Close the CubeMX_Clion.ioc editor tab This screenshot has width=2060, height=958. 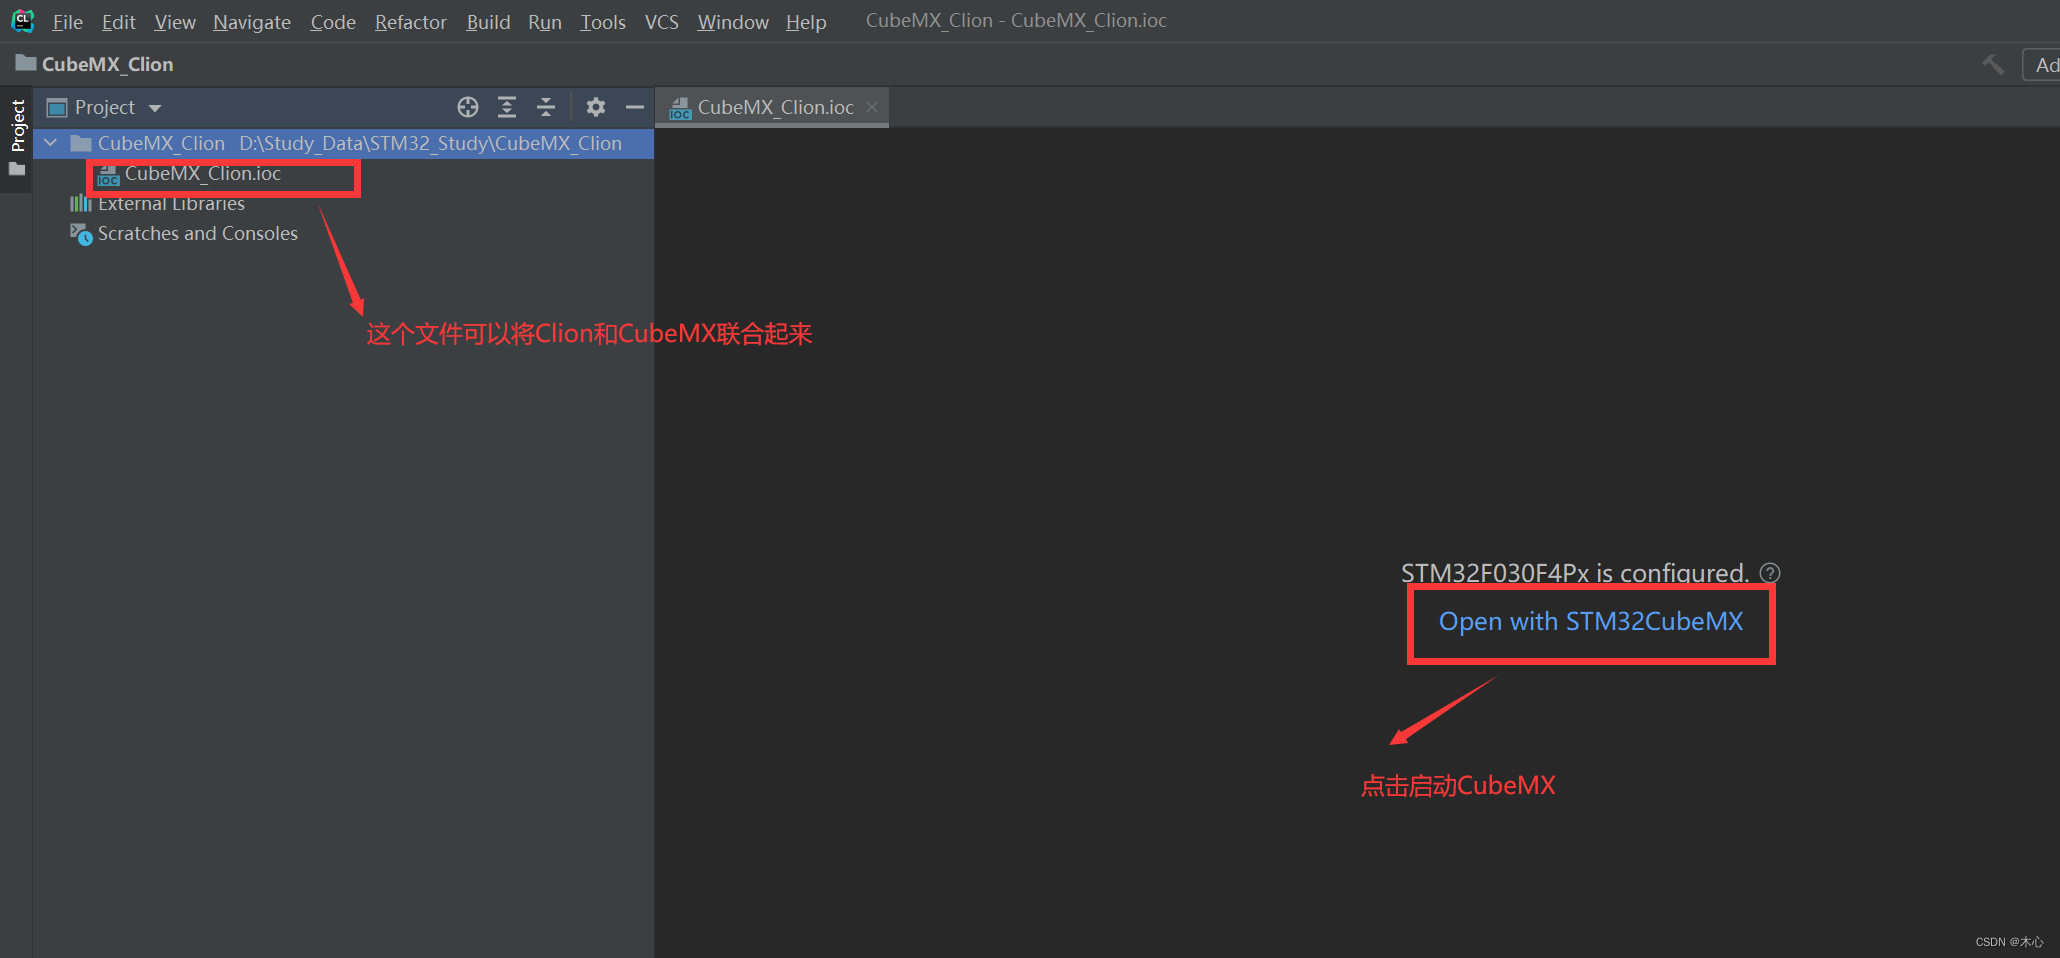(872, 107)
